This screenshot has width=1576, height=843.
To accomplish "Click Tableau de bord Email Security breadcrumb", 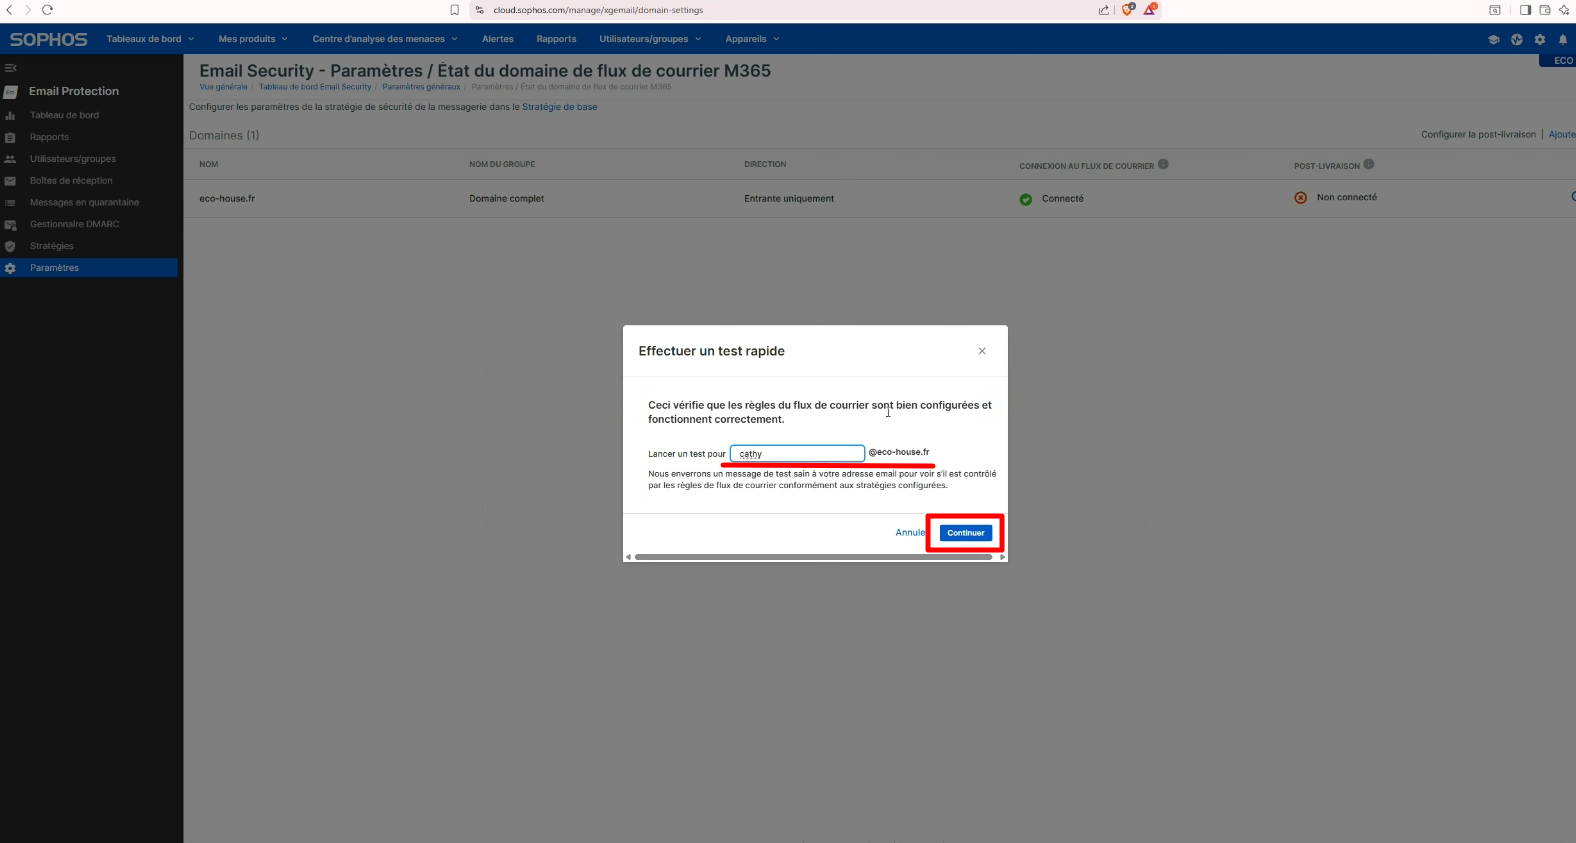I will tap(315, 87).
